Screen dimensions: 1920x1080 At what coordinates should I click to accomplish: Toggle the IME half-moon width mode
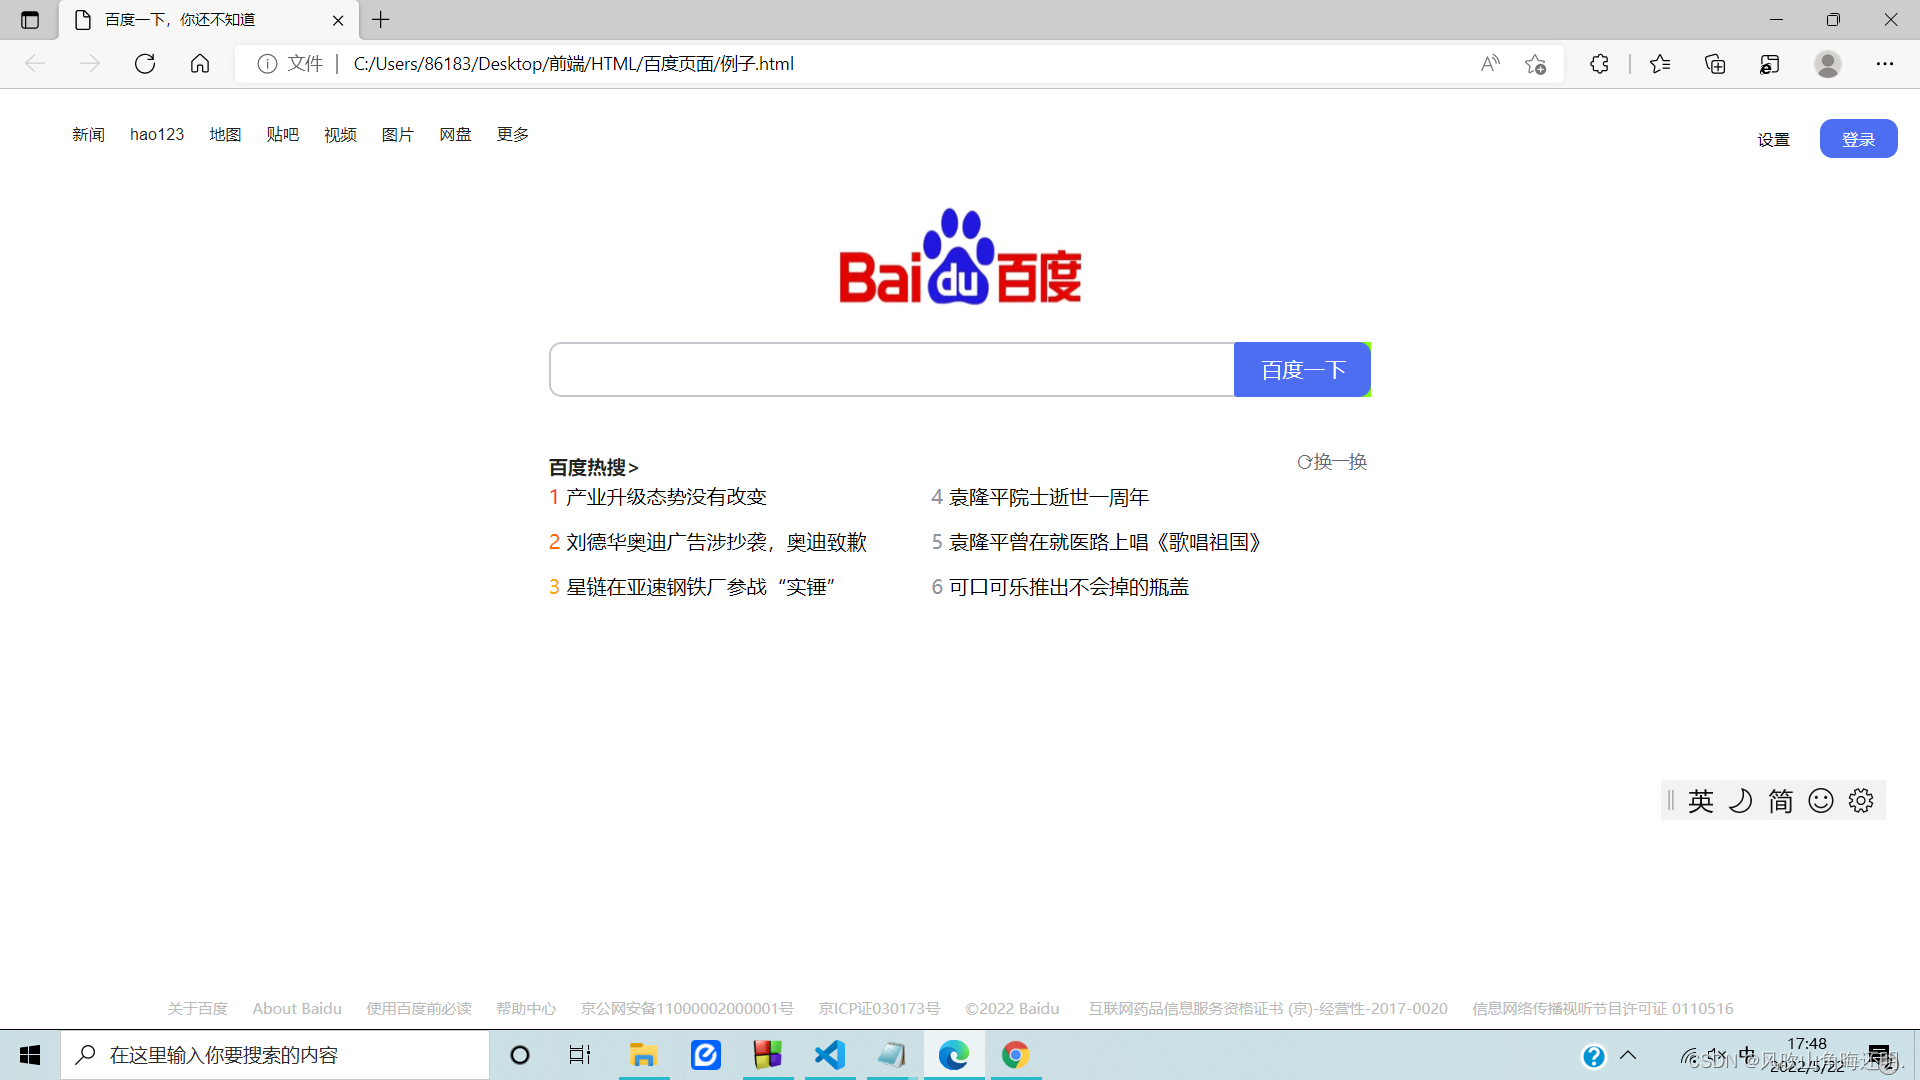1741,801
